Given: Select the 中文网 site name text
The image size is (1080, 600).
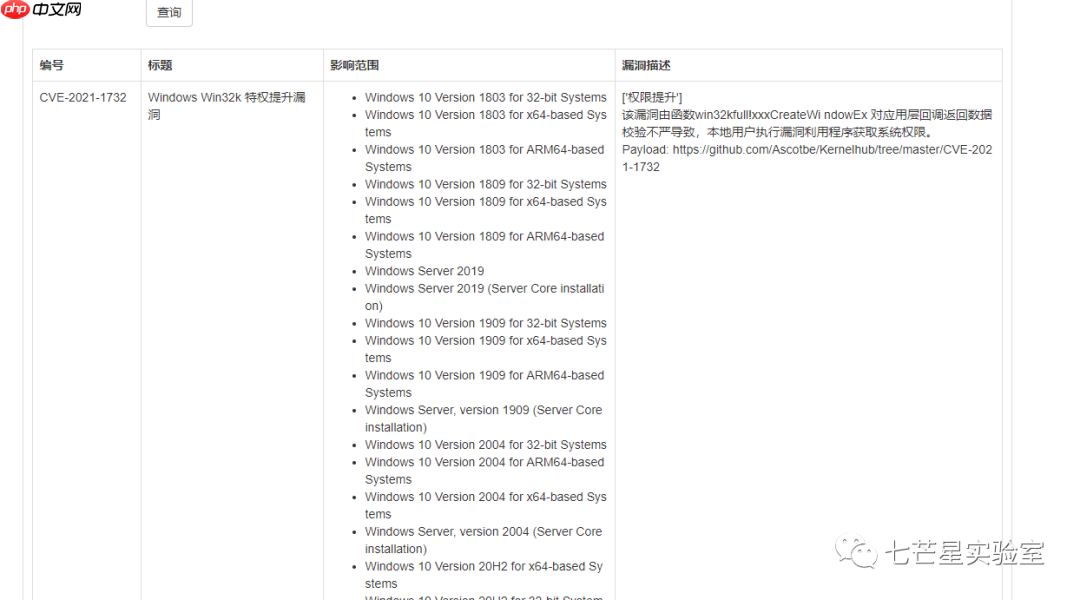Looking at the screenshot, I should point(56,11).
